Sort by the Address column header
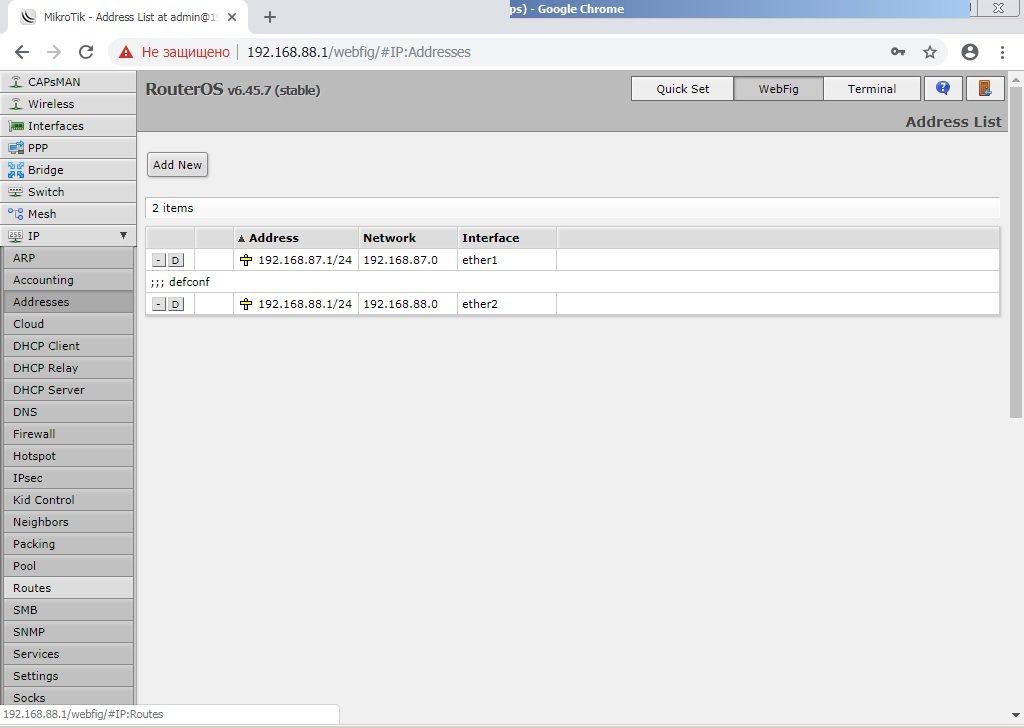 (296, 238)
